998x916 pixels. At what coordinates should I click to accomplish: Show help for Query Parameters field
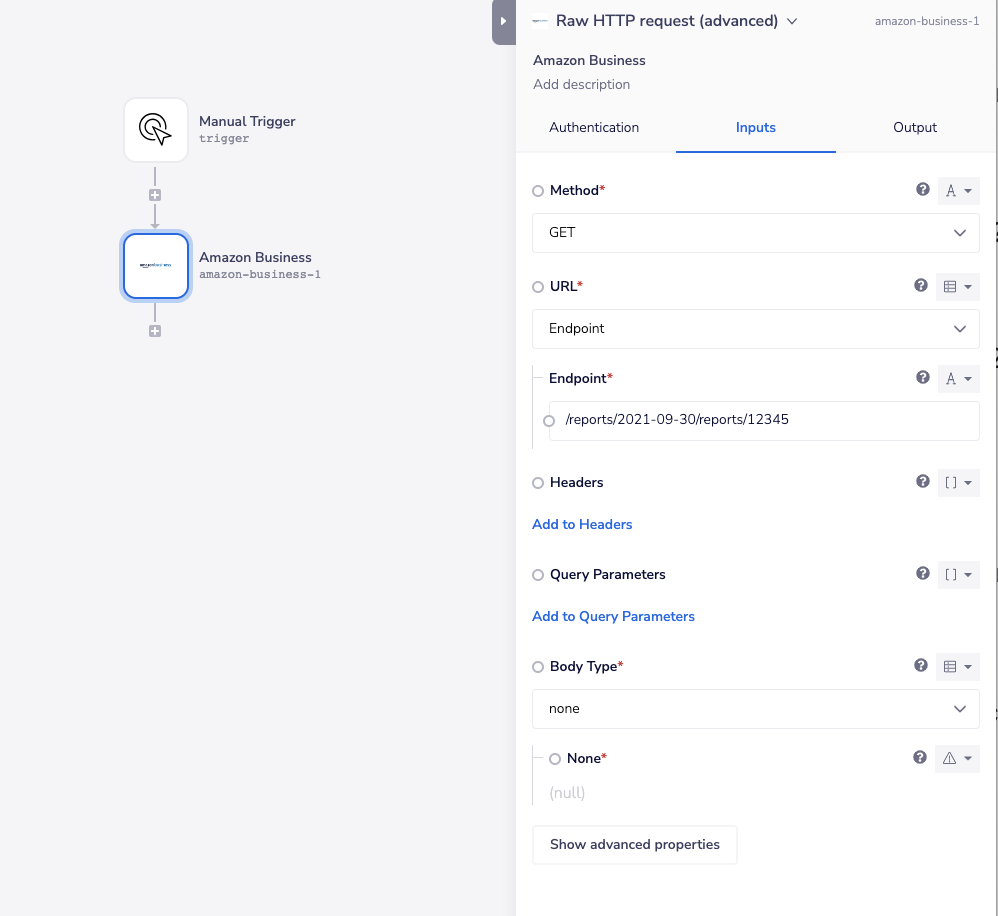923,574
